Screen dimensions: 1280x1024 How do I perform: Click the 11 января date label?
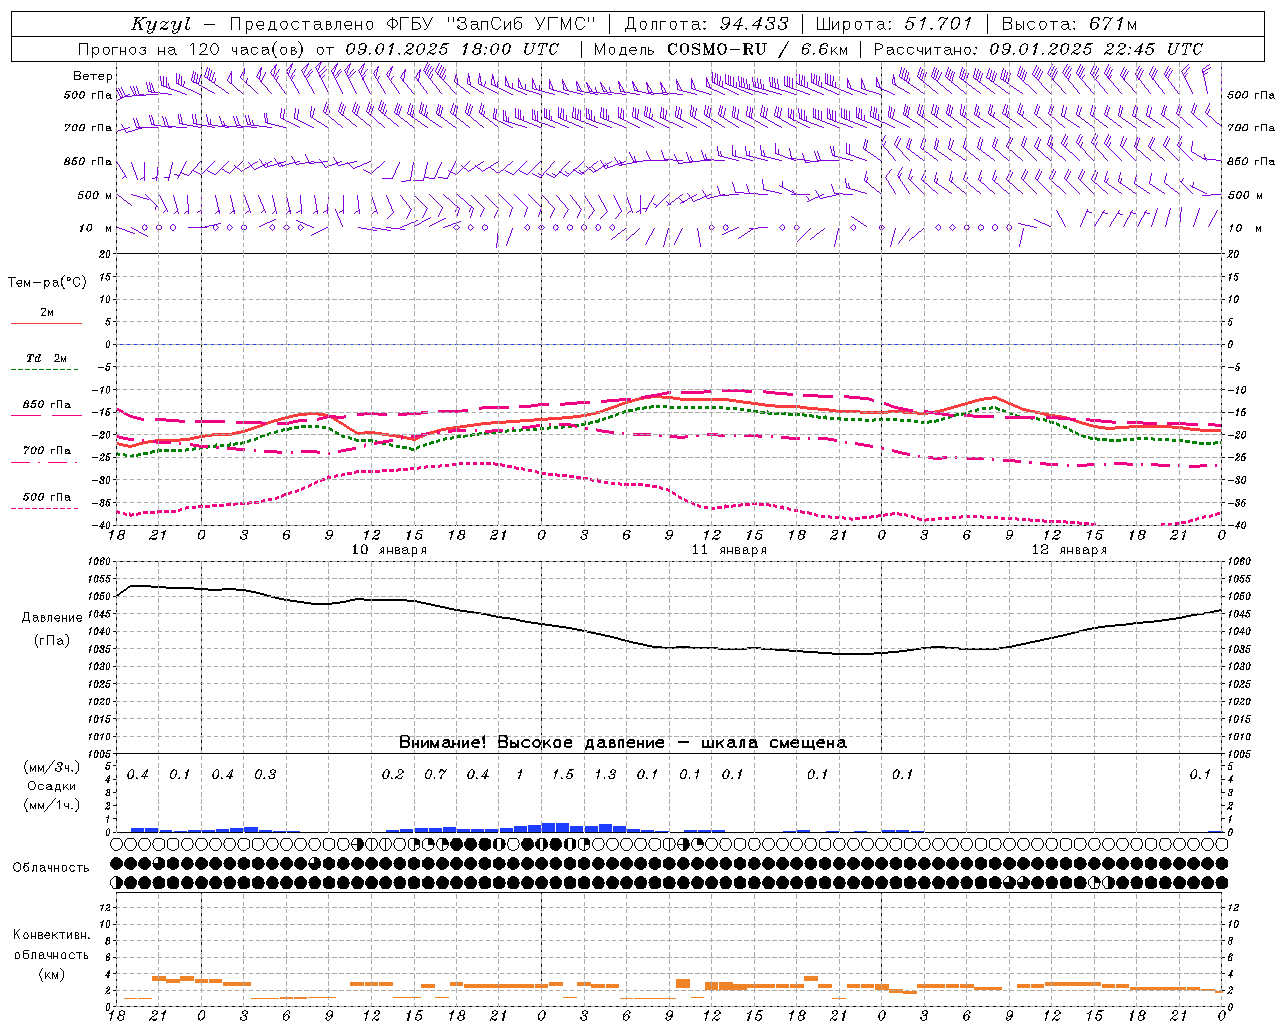(x=729, y=550)
